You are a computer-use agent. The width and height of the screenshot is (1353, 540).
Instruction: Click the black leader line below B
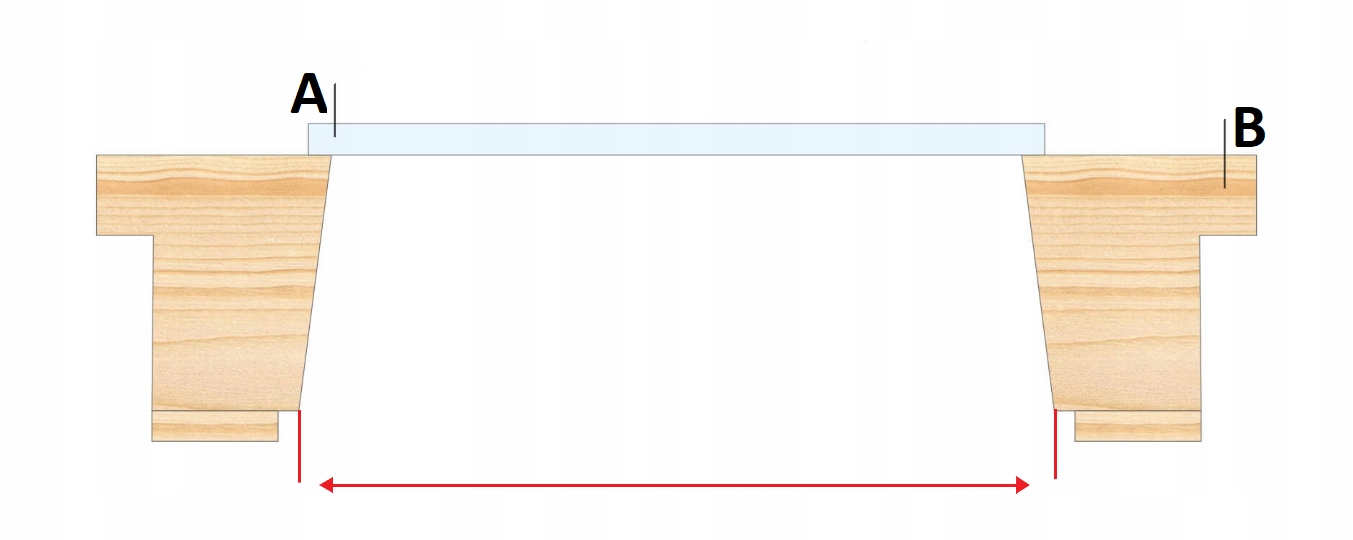point(1225,154)
